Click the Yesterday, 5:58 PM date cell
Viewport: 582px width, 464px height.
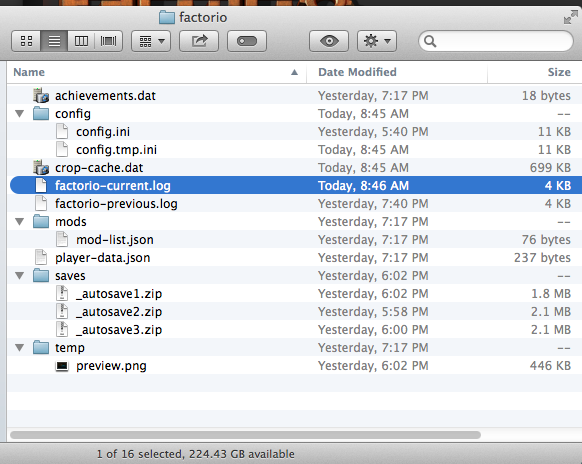coord(373,312)
